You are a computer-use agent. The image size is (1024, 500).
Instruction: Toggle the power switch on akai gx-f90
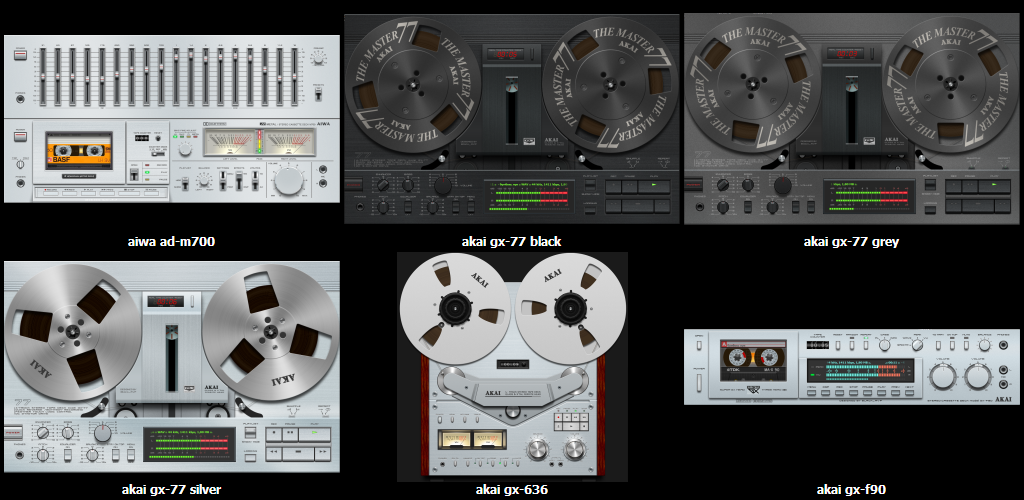(699, 383)
